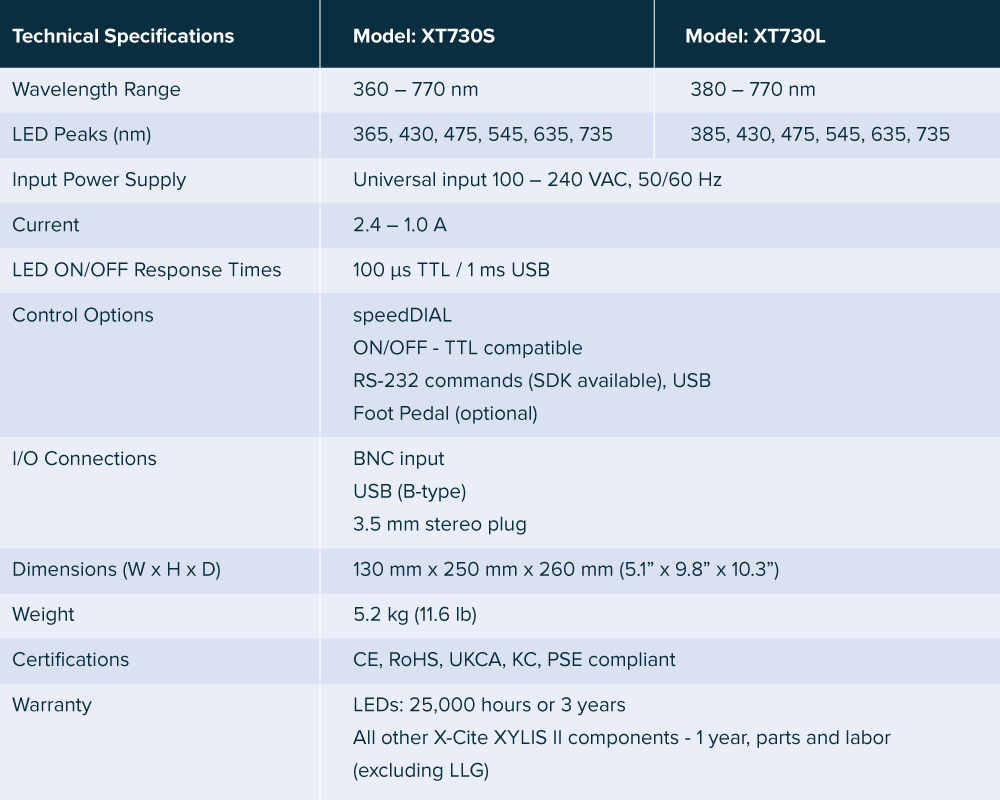The image size is (1000, 800).
Task: Click the Input Power Supply label
Action: tap(99, 180)
